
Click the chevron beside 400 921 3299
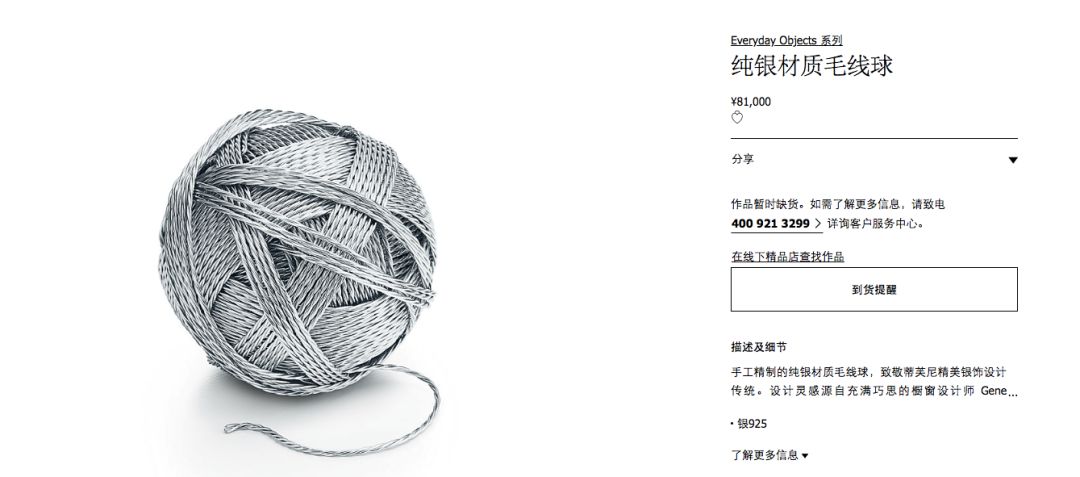(818, 224)
